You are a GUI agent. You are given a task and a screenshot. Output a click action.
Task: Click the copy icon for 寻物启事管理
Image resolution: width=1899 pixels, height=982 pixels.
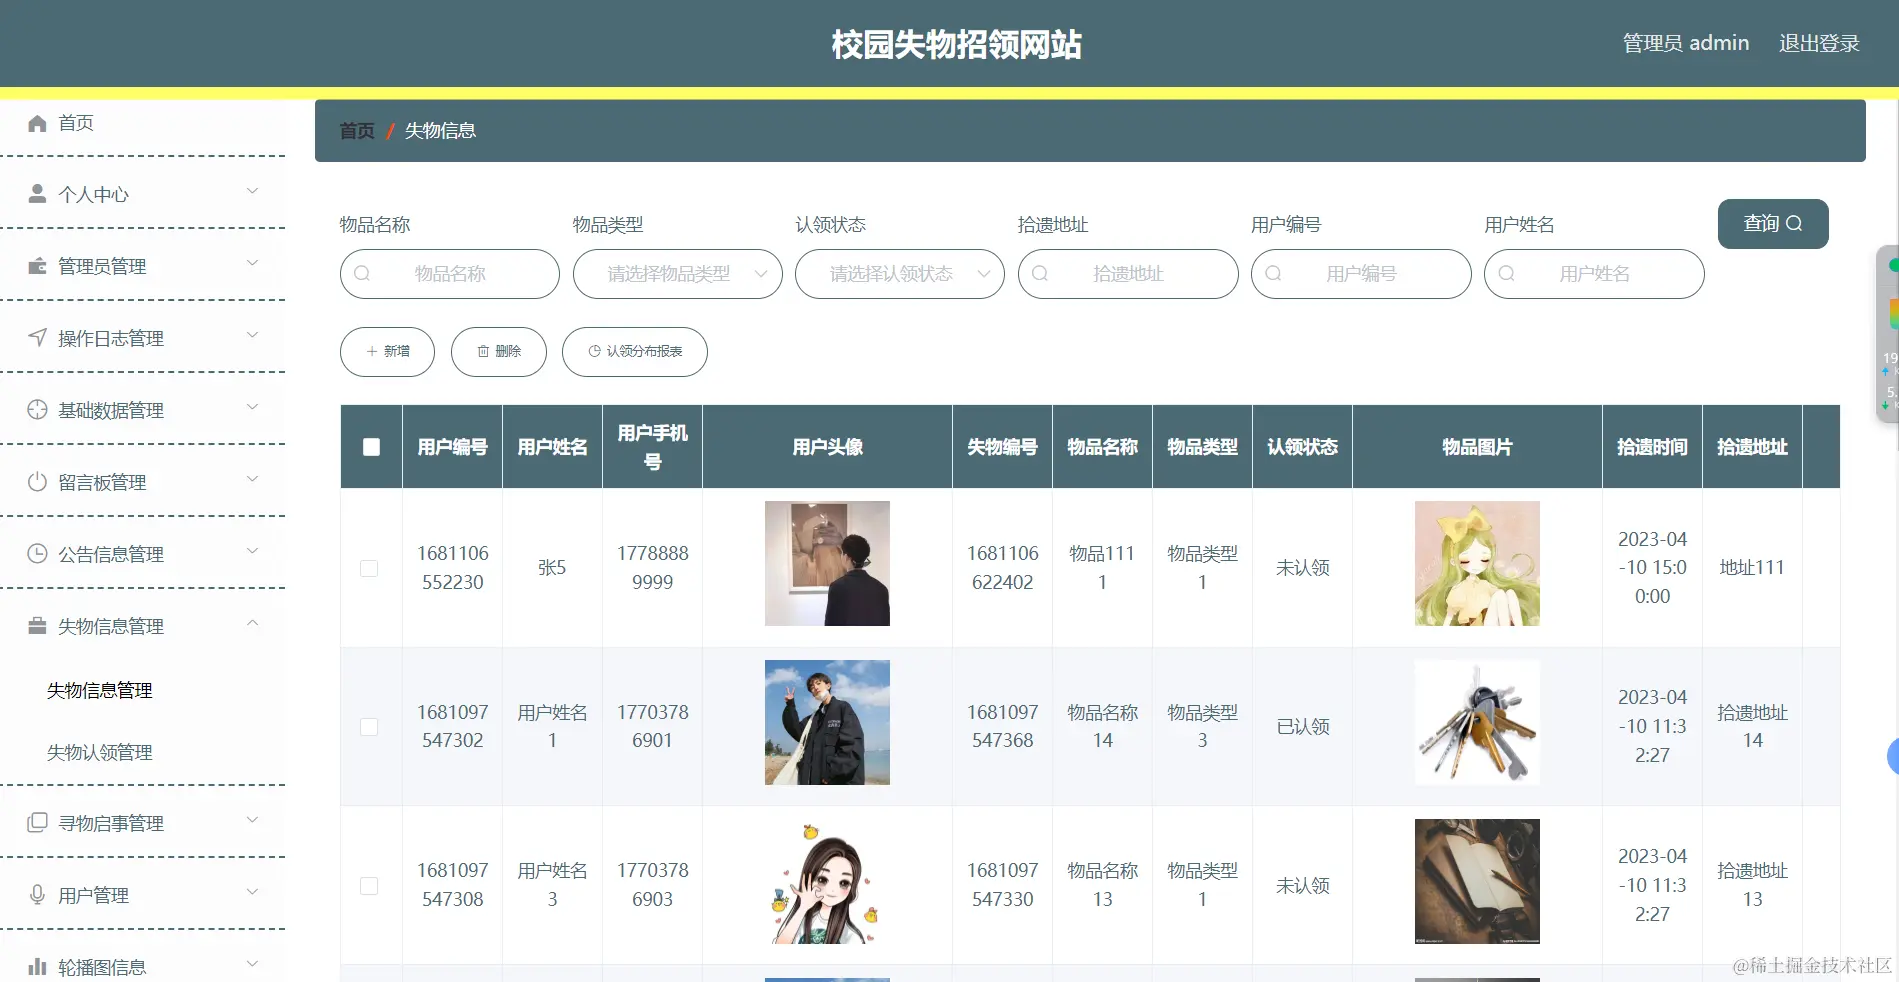(x=37, y=823)
